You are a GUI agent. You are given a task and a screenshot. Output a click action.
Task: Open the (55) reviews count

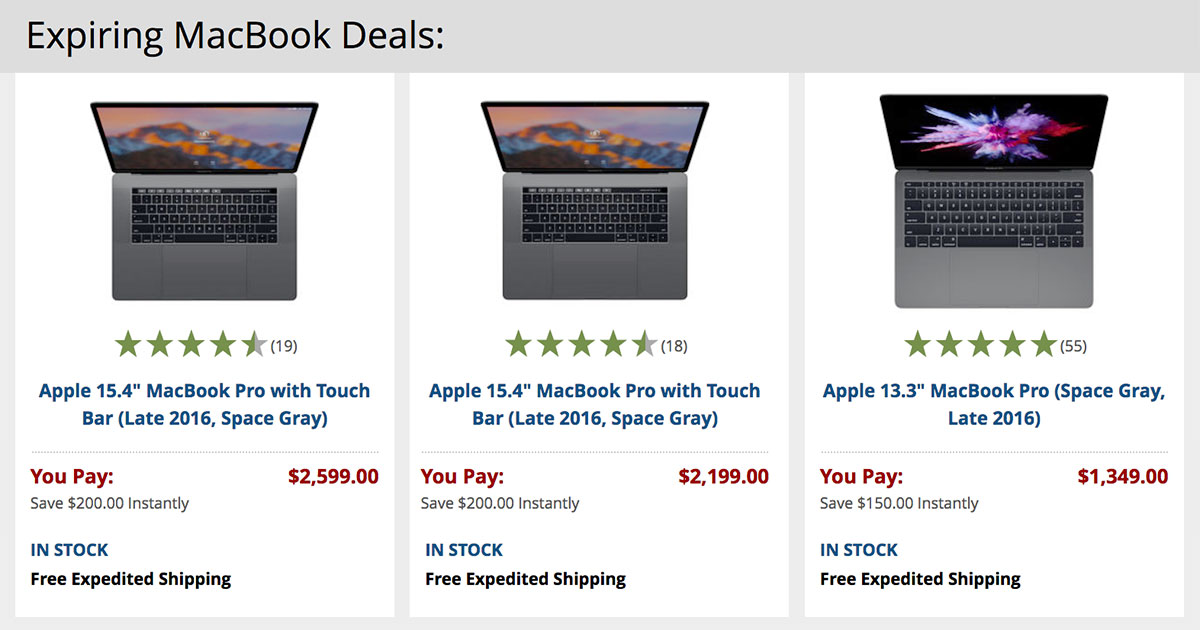[x=1073, y=347]
